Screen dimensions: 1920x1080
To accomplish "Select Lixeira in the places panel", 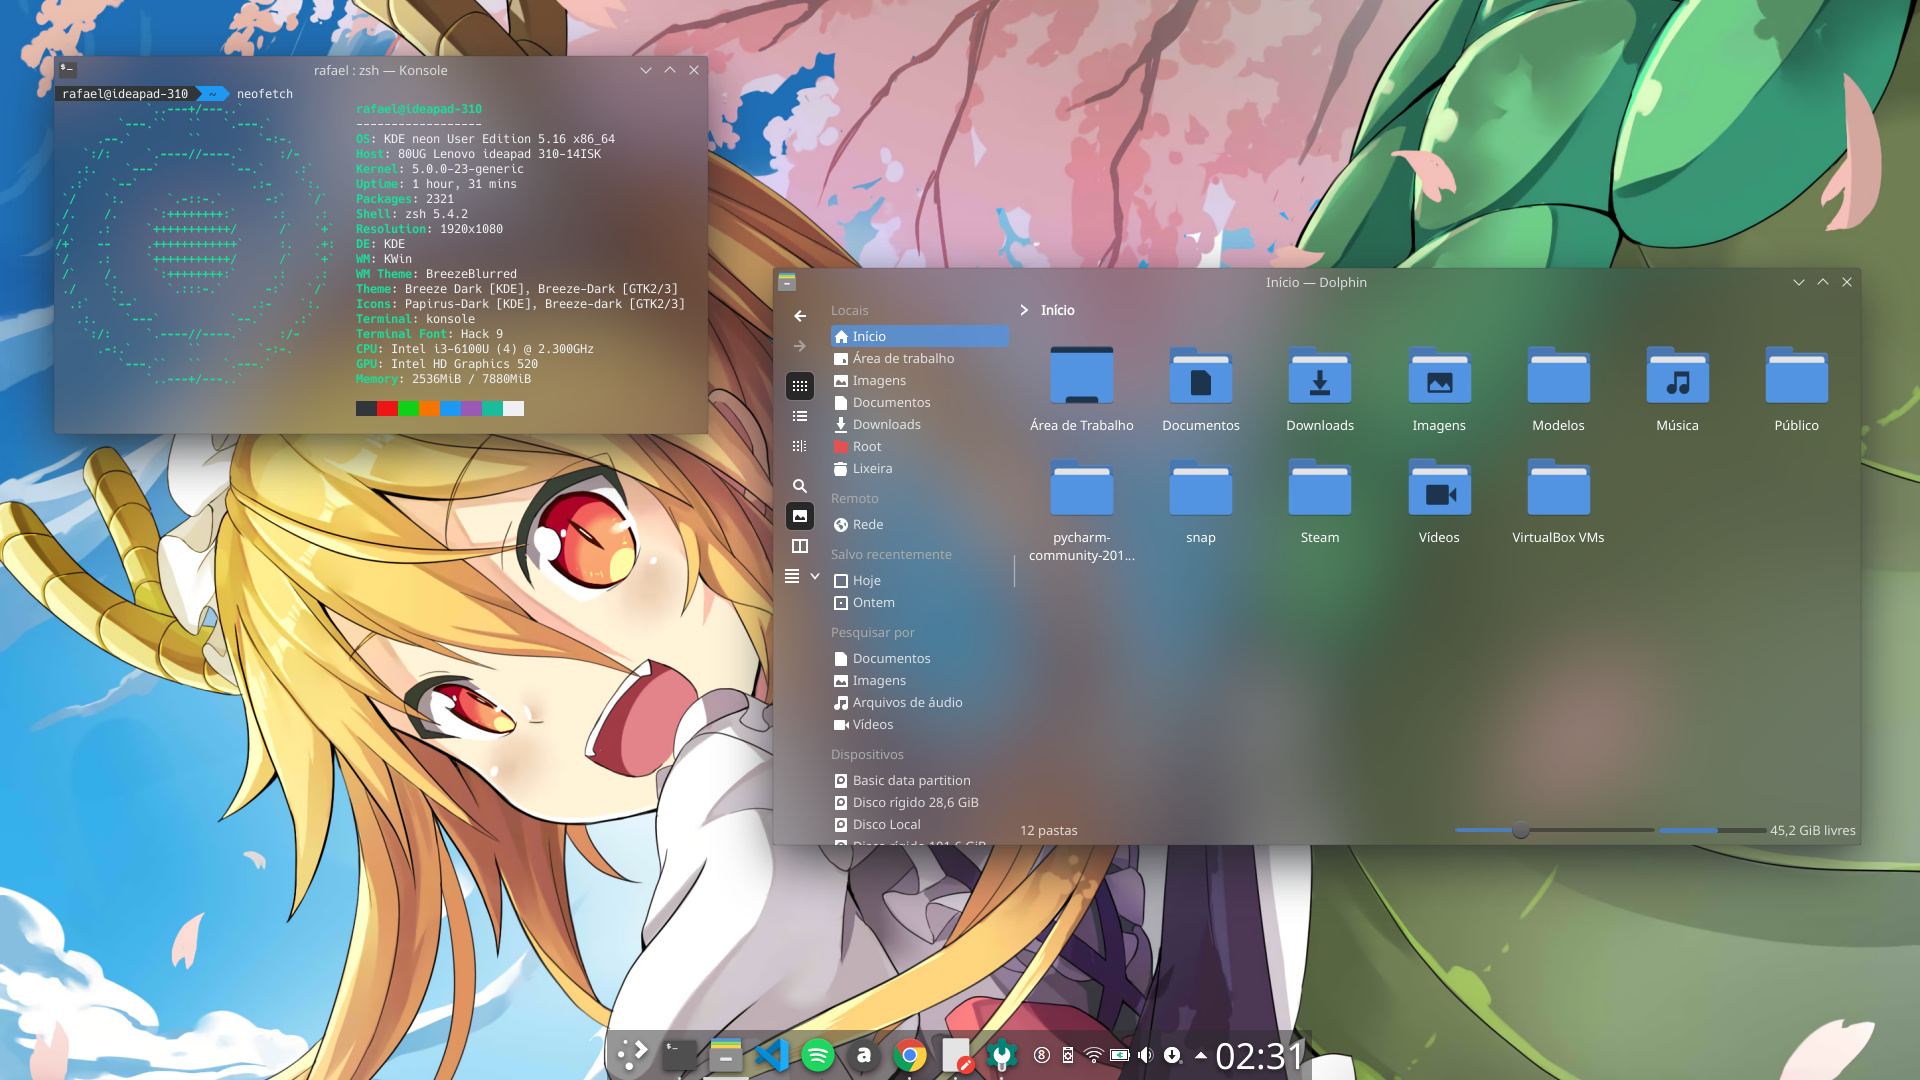I will click(872, 468).
